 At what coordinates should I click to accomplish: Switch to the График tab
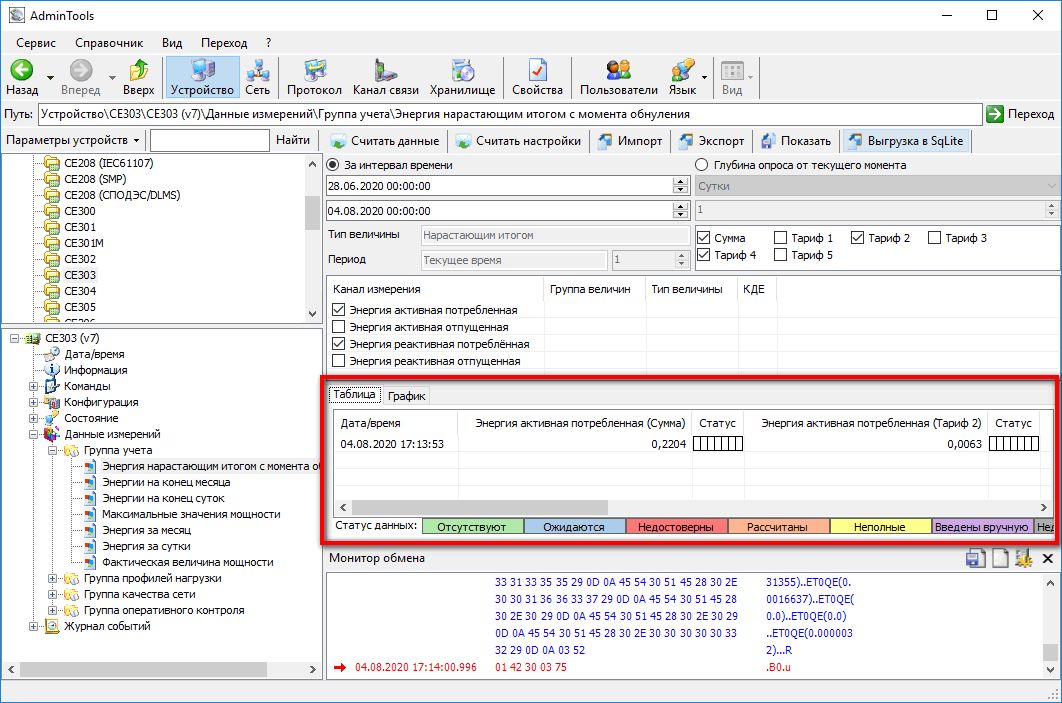(x=407, y=396)
